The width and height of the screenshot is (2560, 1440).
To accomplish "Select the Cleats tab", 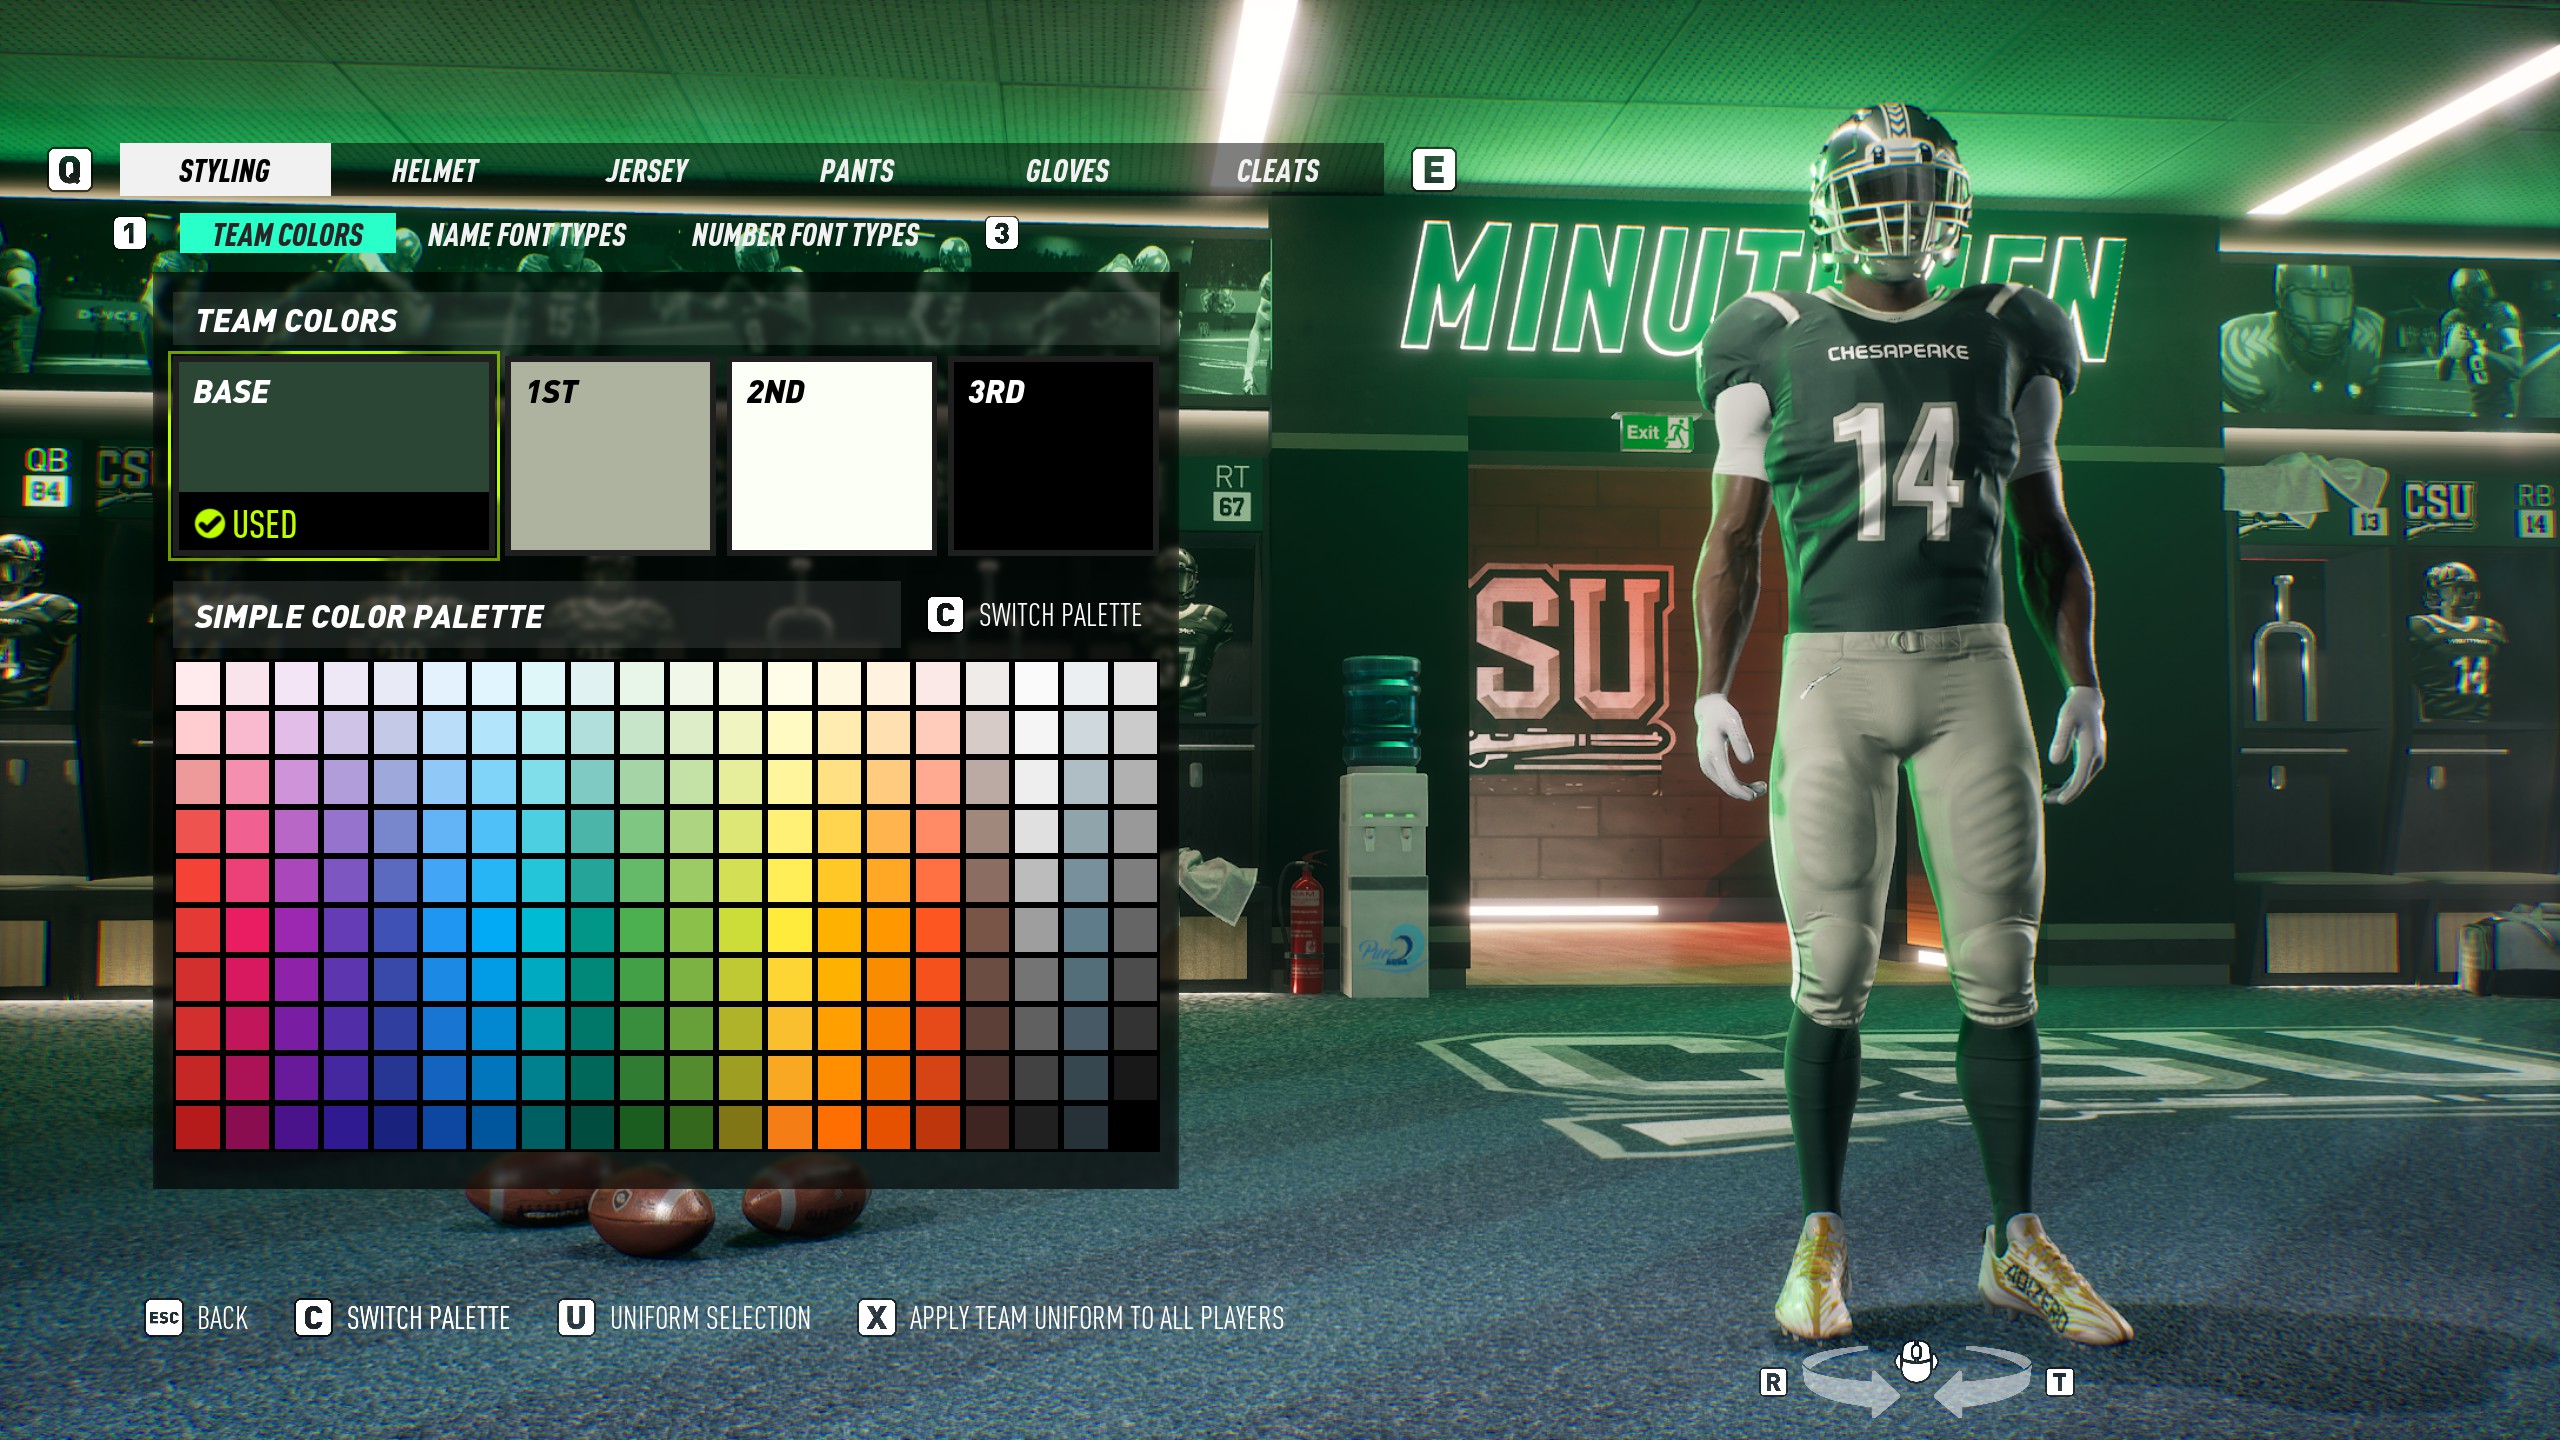I will point(1278,170).
